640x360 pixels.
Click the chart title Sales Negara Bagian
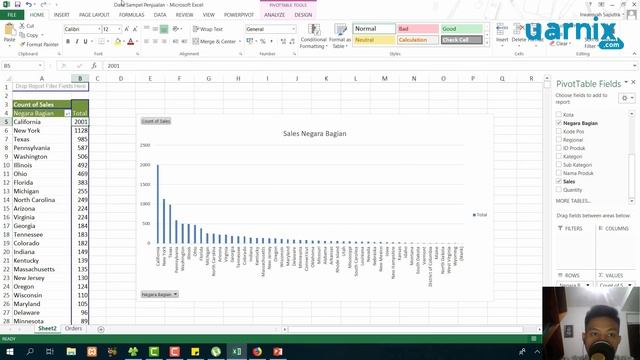click(x=315, y=133)
